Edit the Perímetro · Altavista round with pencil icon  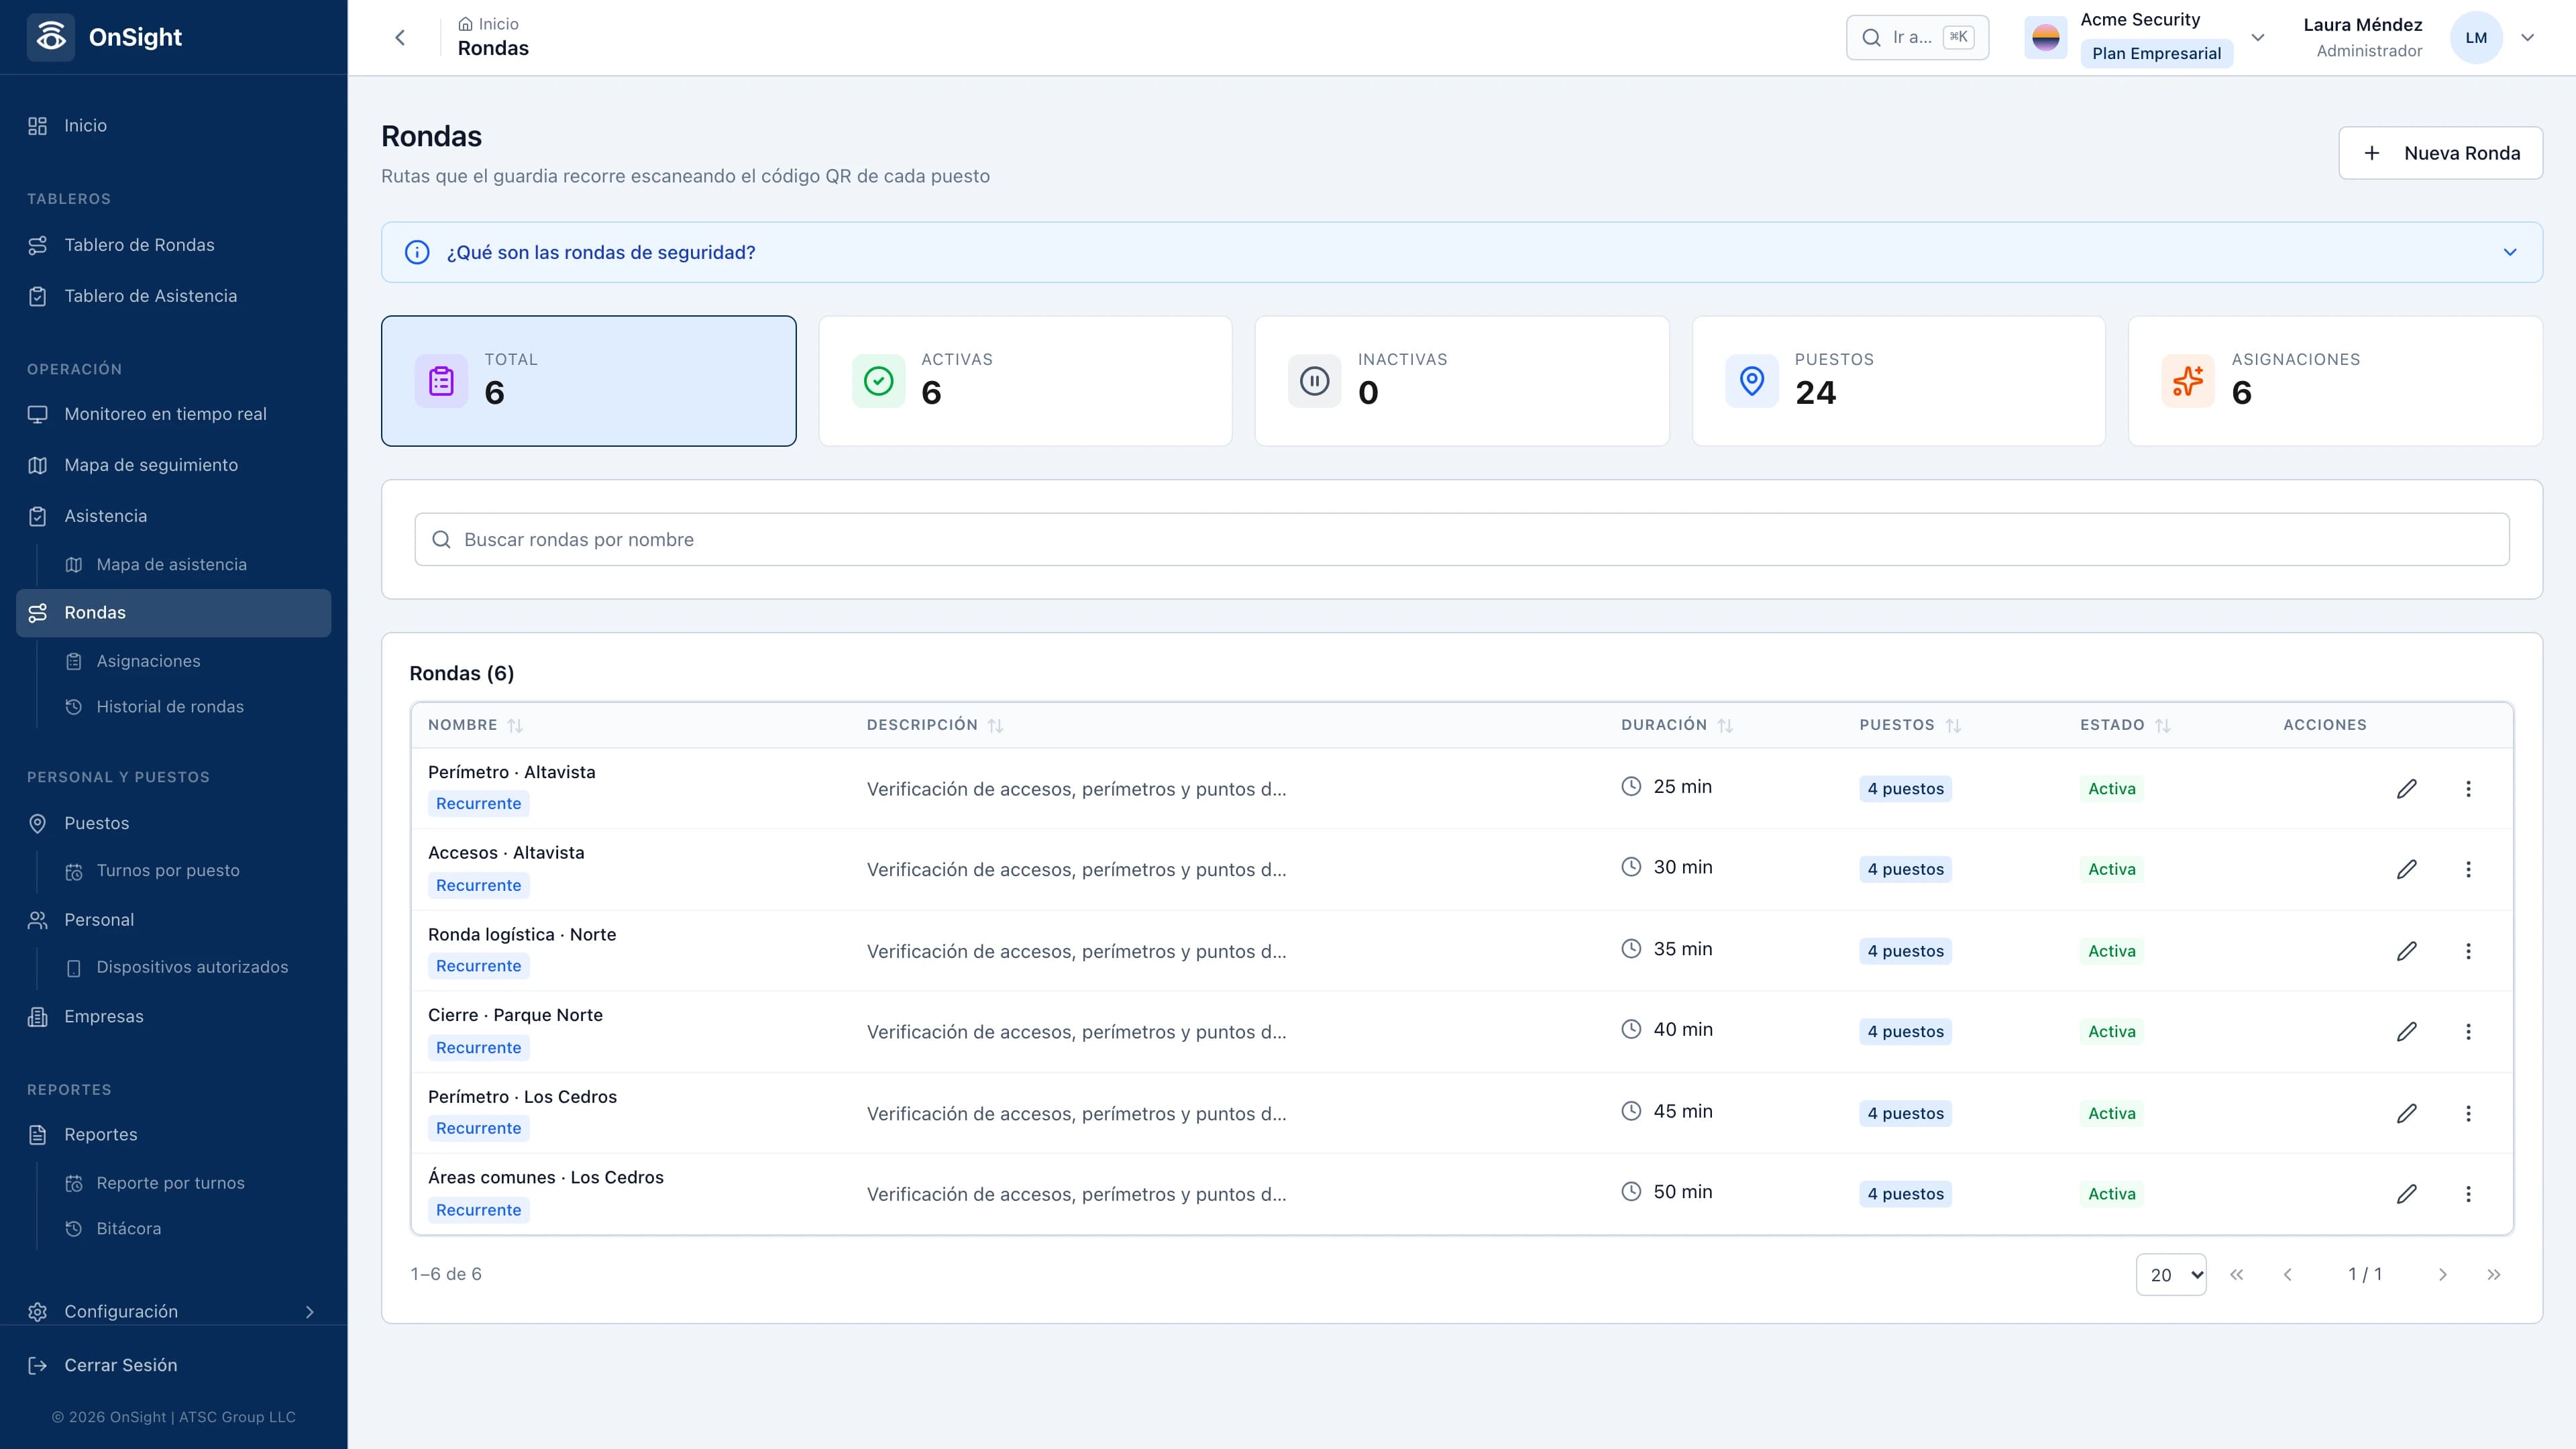coord(2406,789)
